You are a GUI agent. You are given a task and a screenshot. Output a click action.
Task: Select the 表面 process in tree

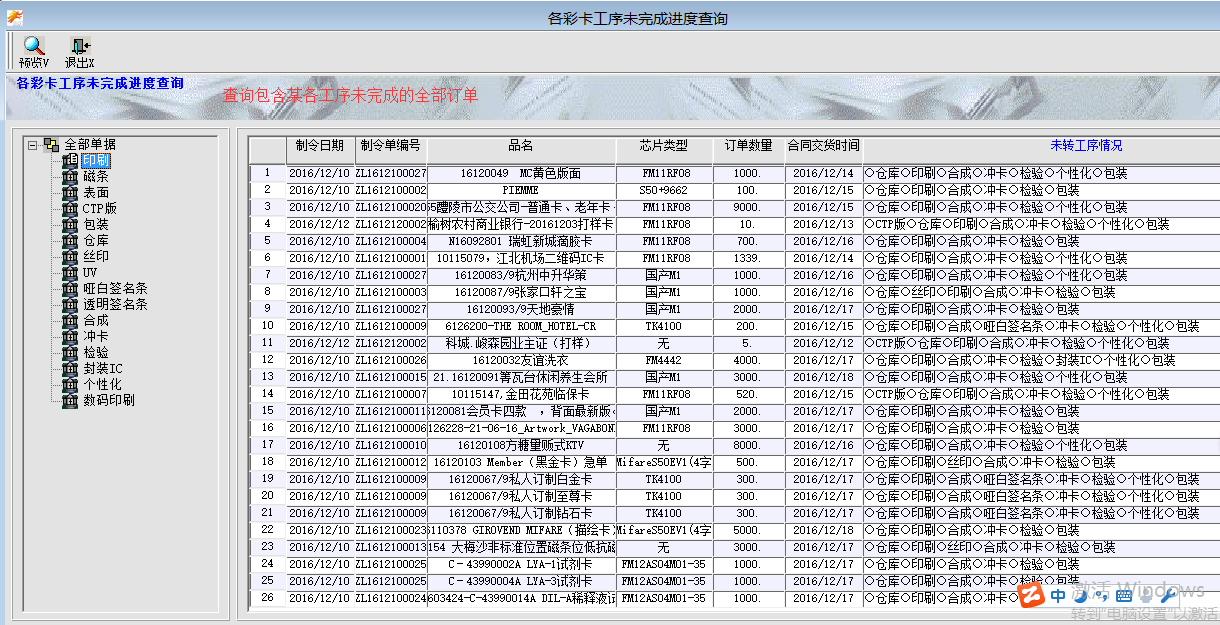(96, 193)
